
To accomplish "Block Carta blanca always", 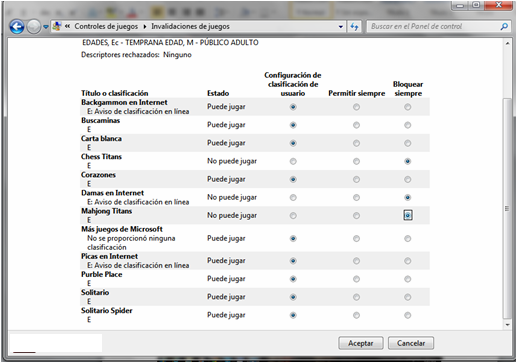I will [408, 143].
